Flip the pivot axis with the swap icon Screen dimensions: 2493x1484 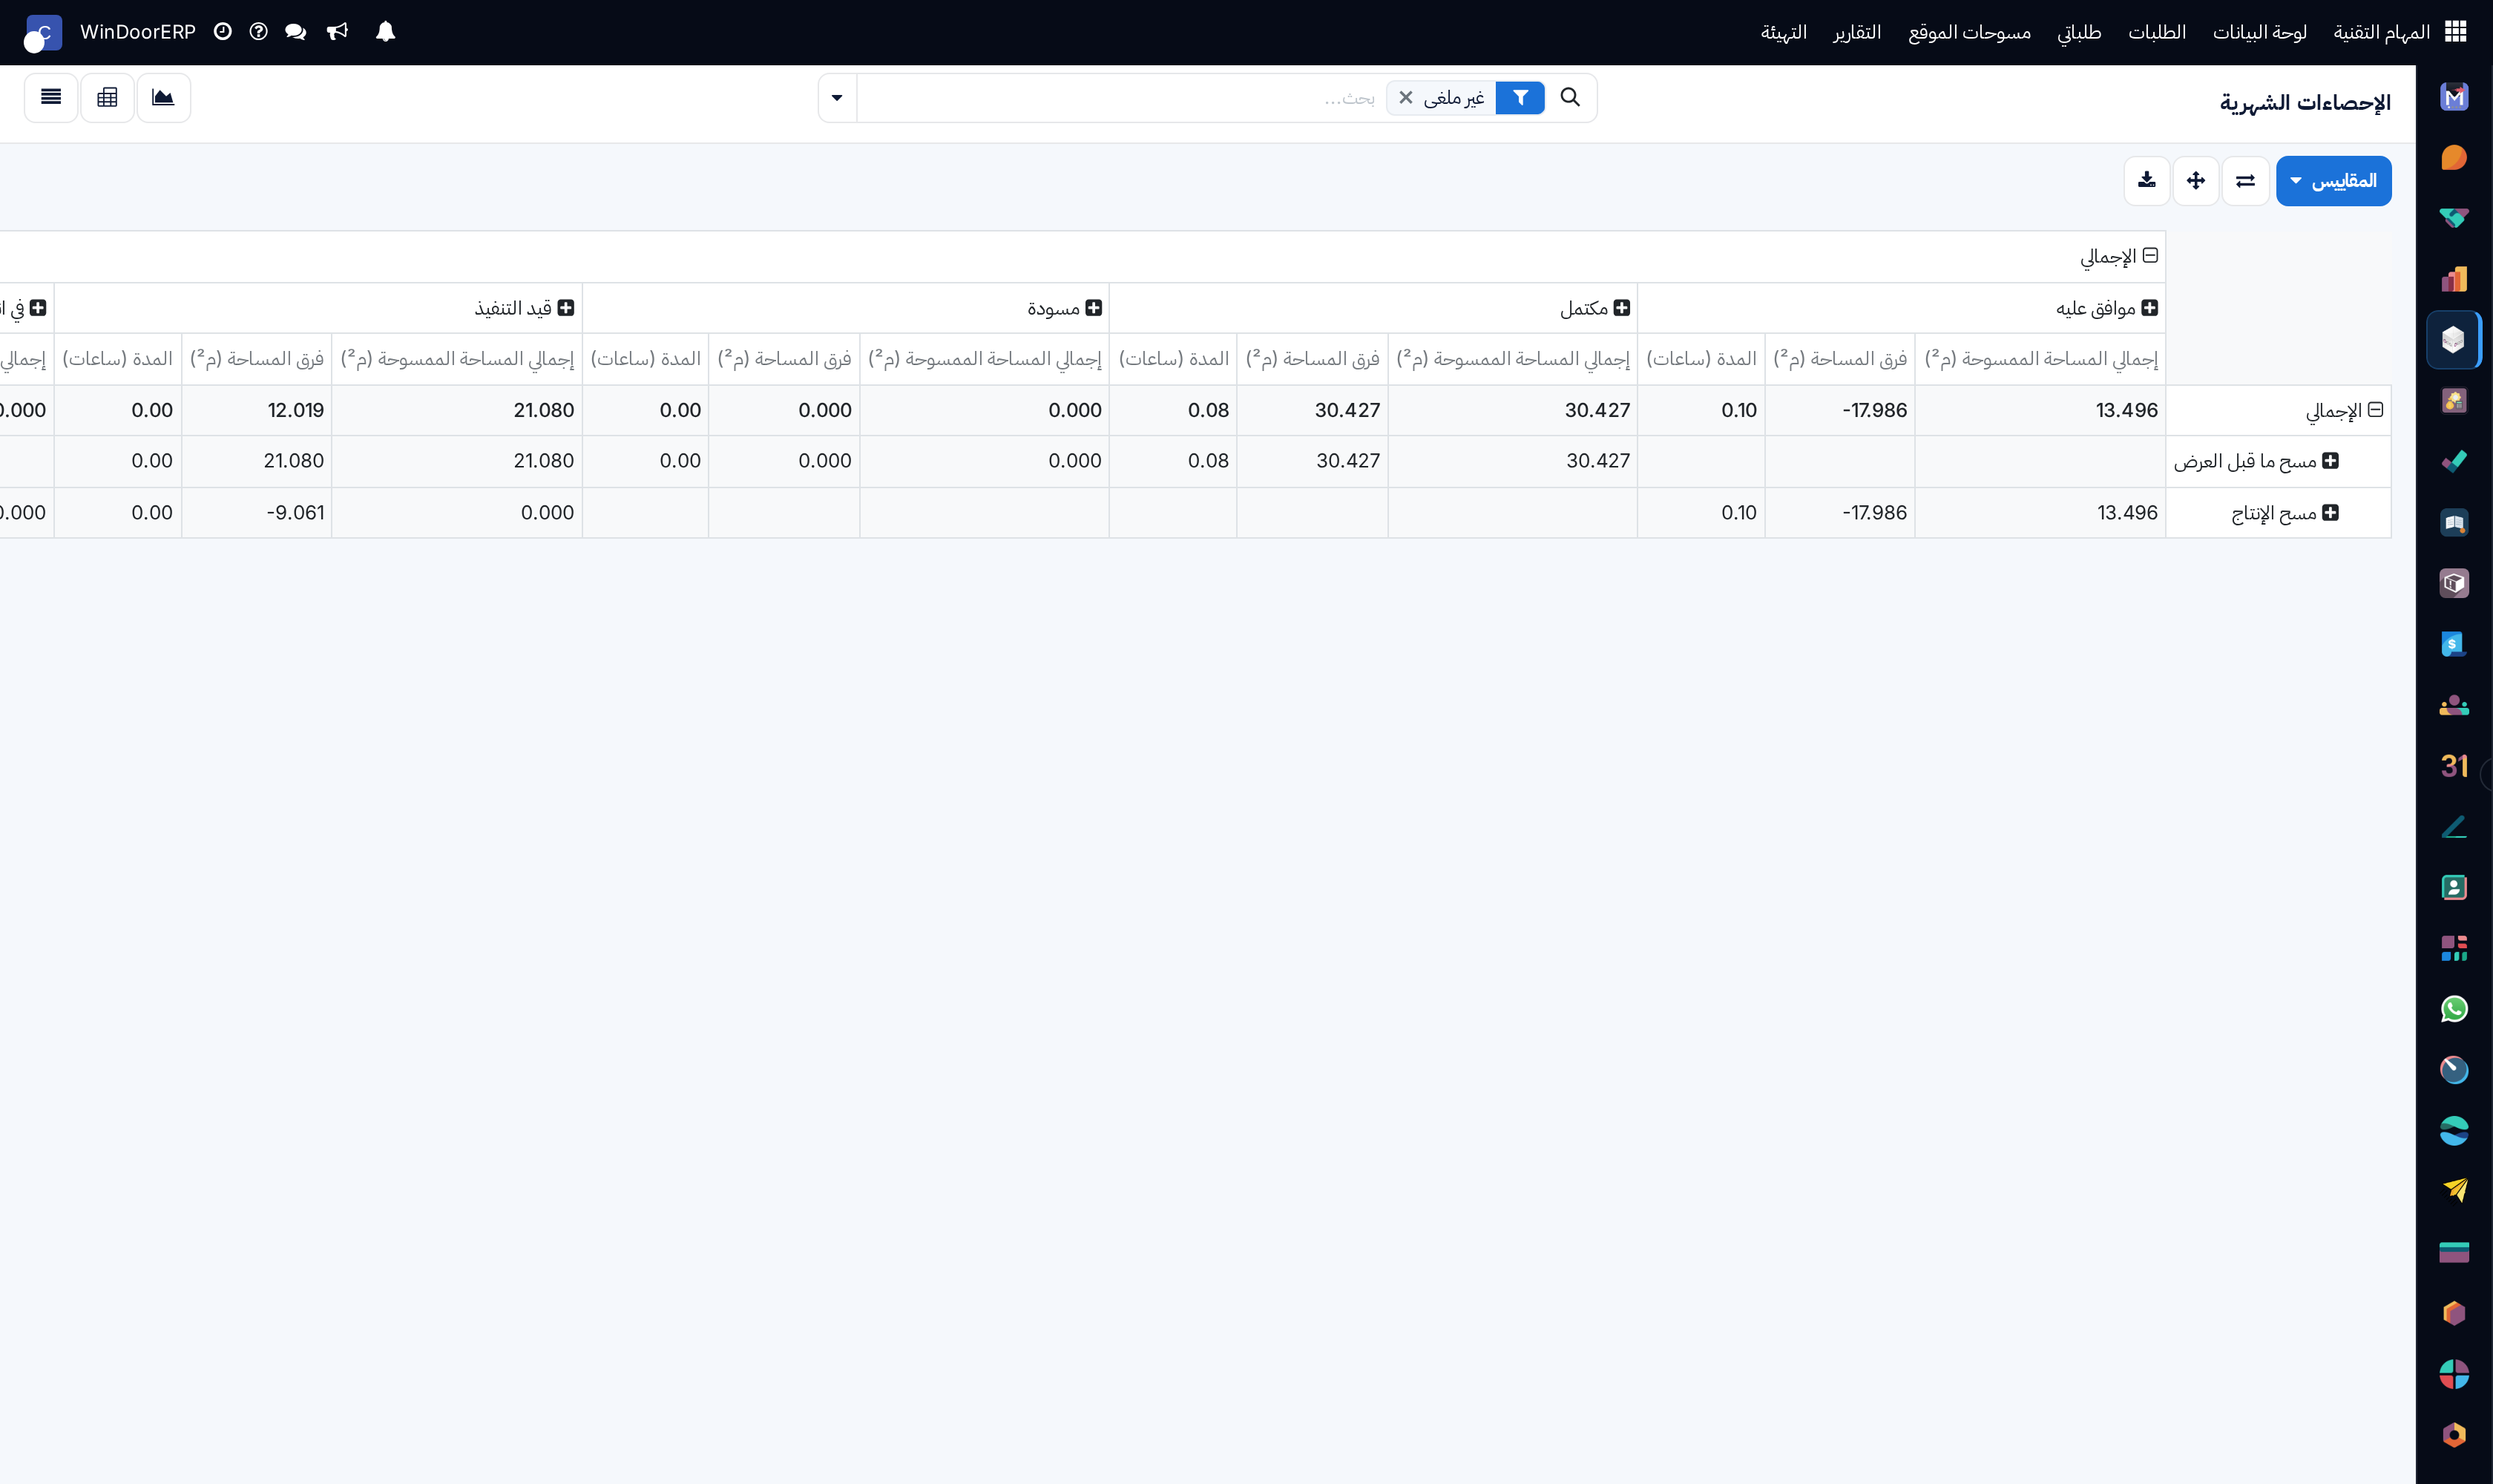(x=2245, y=181)
